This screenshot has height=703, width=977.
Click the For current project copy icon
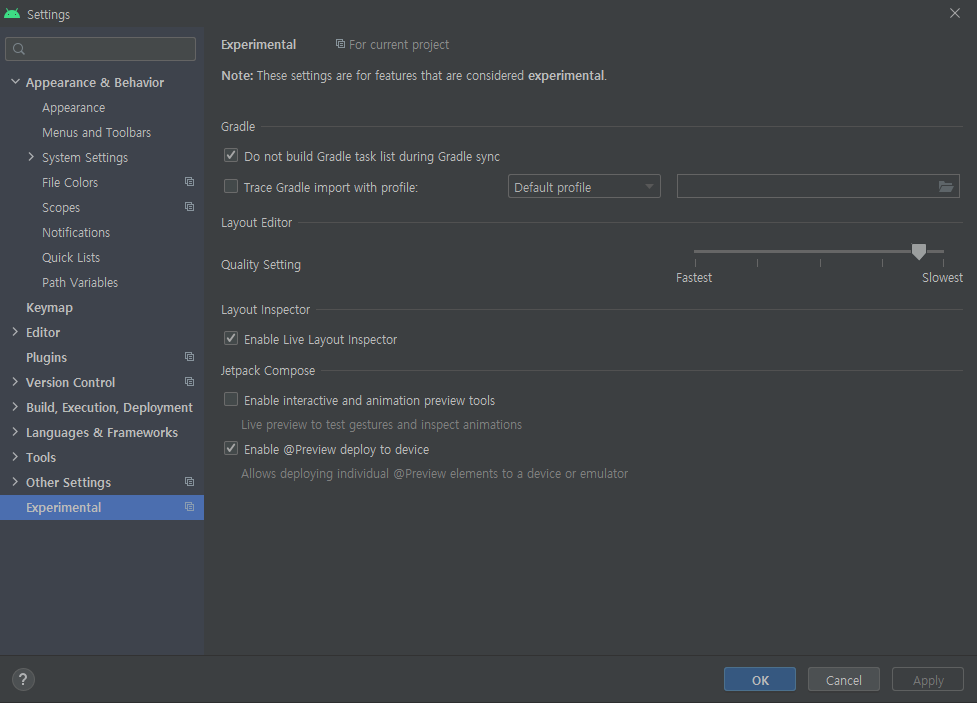click(340, 44)
